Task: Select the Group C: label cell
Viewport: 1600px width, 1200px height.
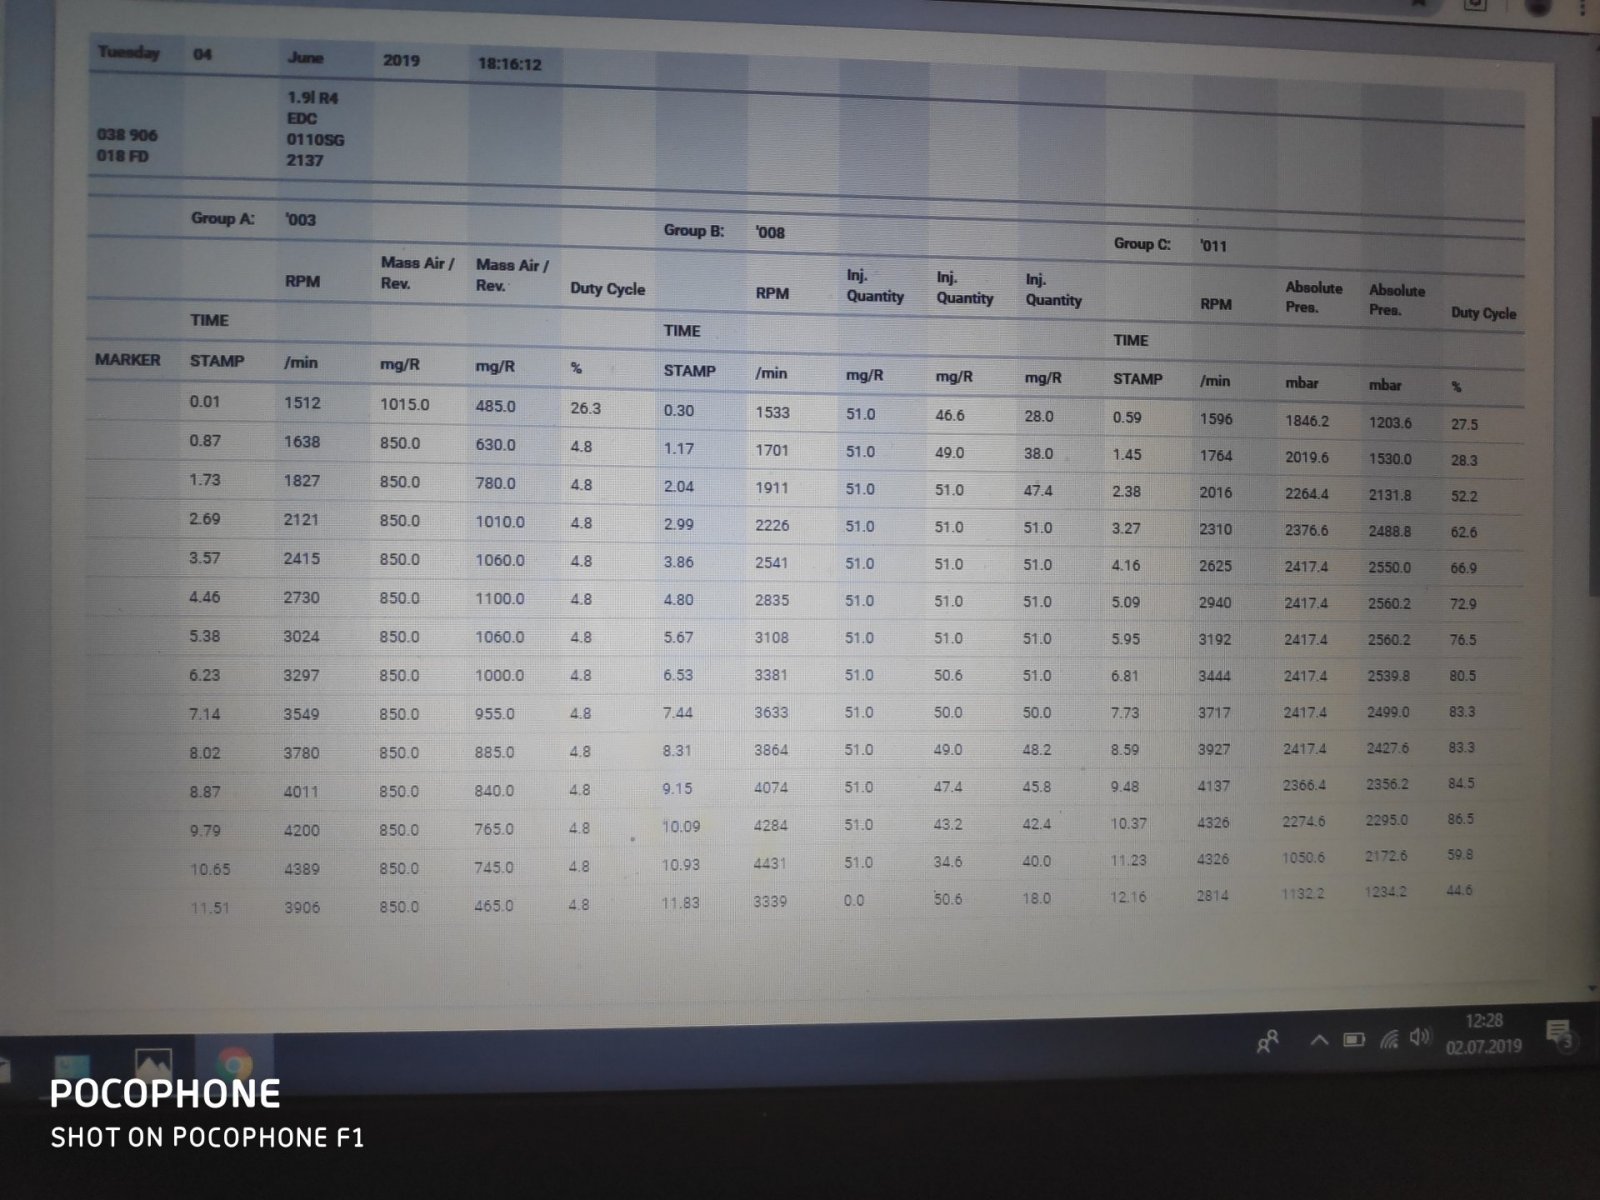Action: (1142, 243)
